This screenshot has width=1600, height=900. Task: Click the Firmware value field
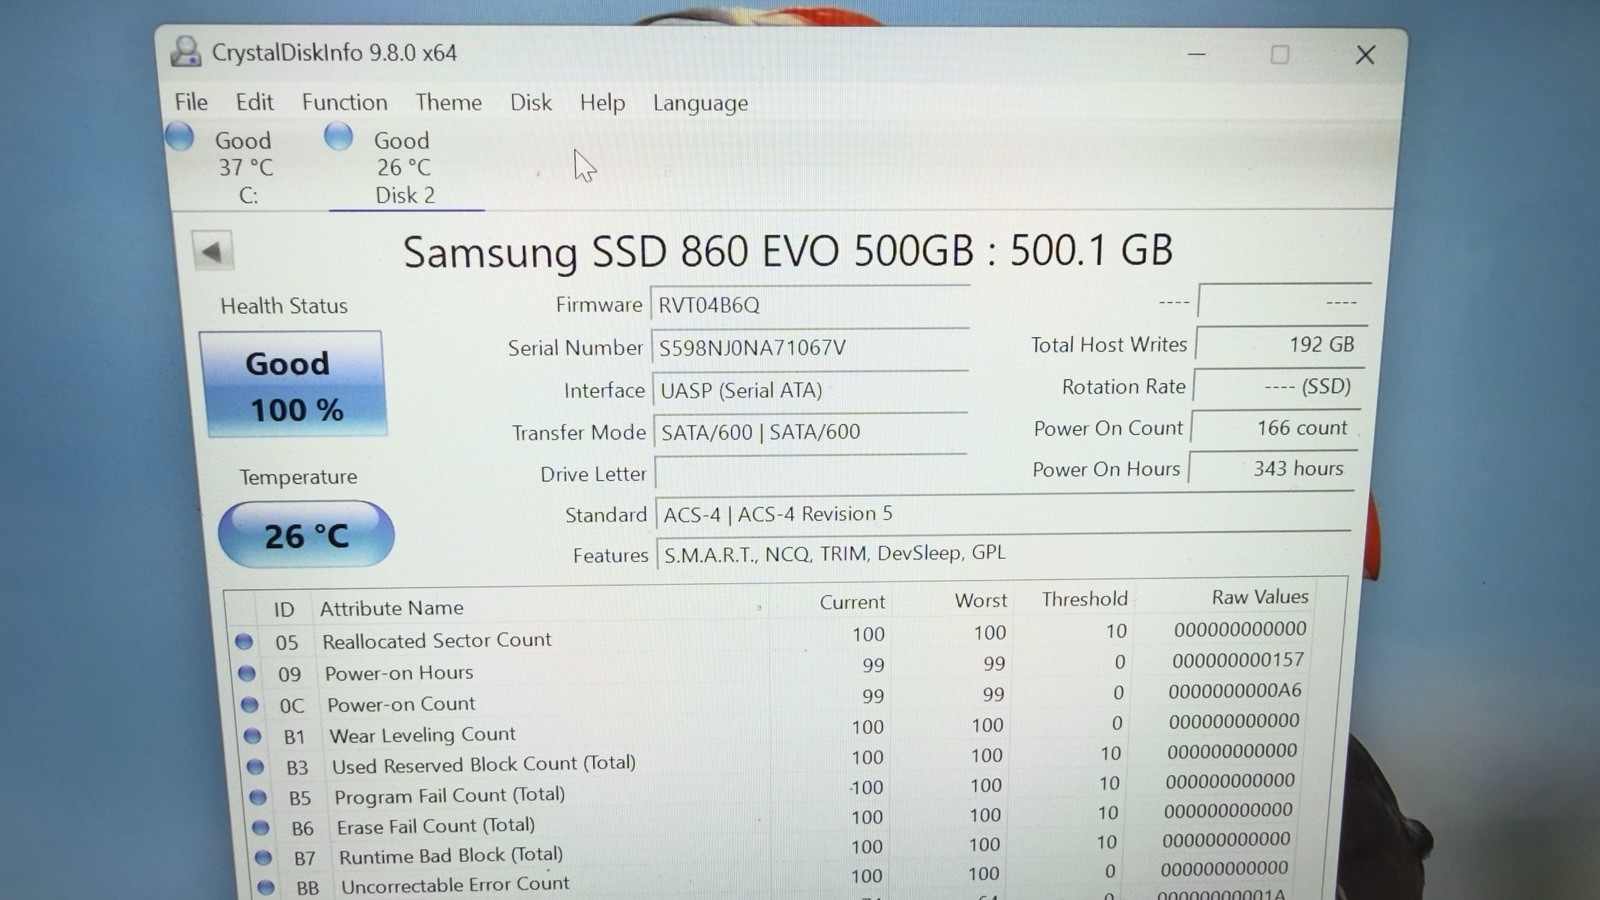pyautogui.click(x=809, y=304)
